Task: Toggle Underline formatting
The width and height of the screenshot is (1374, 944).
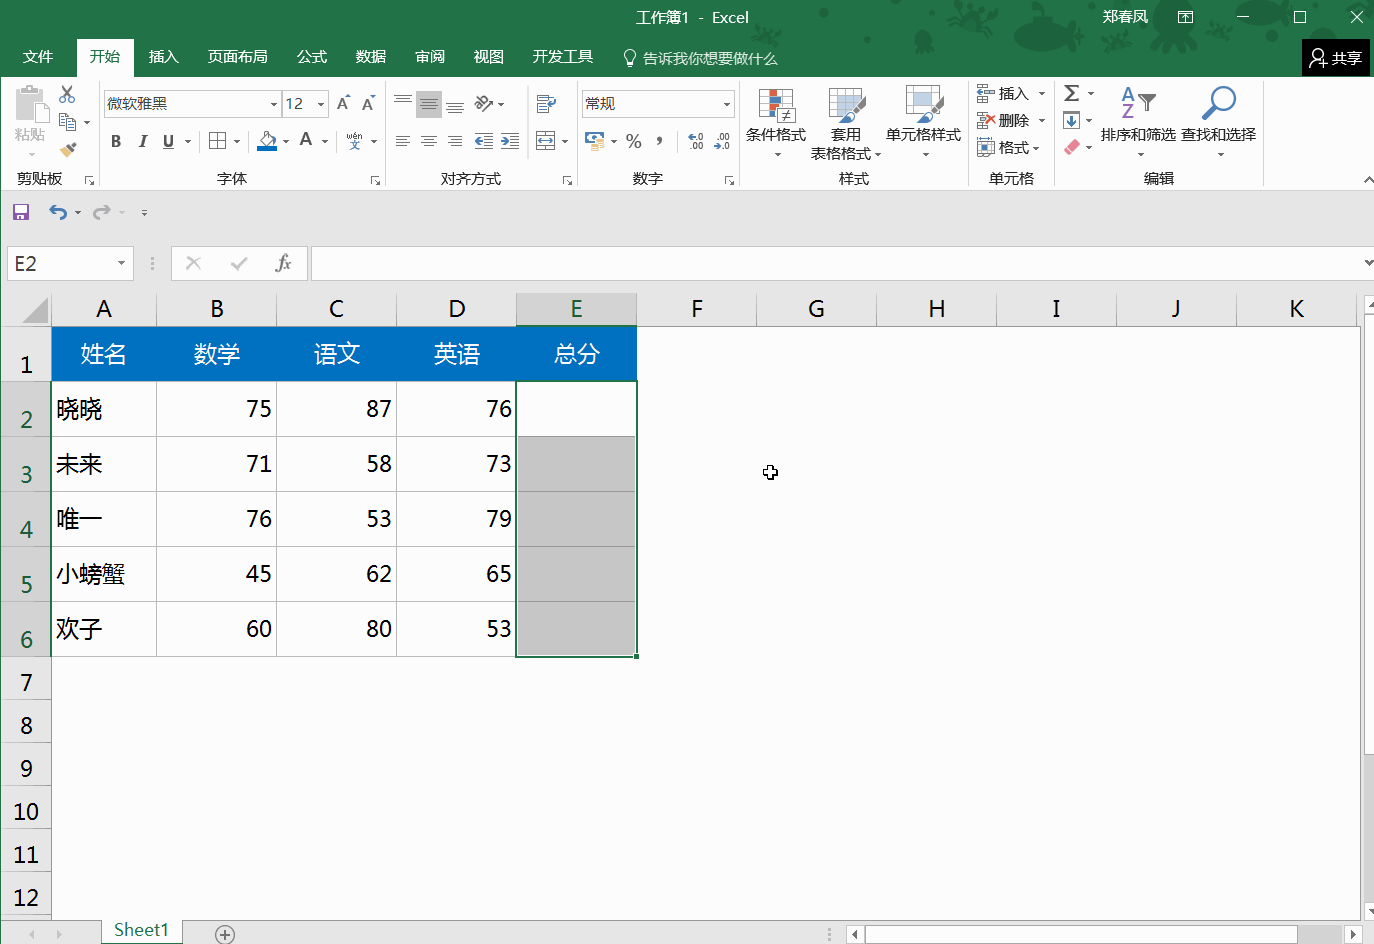Action: (x=168, y=141)
